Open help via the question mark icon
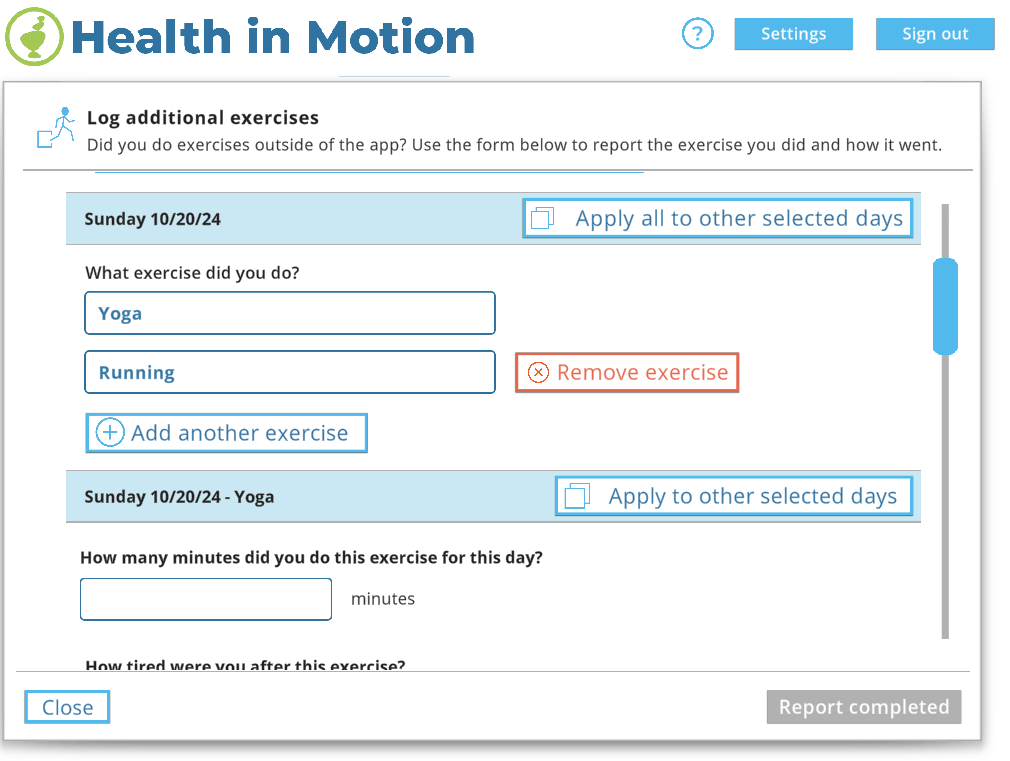This screenshot has height=761, width=1010. [x=697, y=34]
